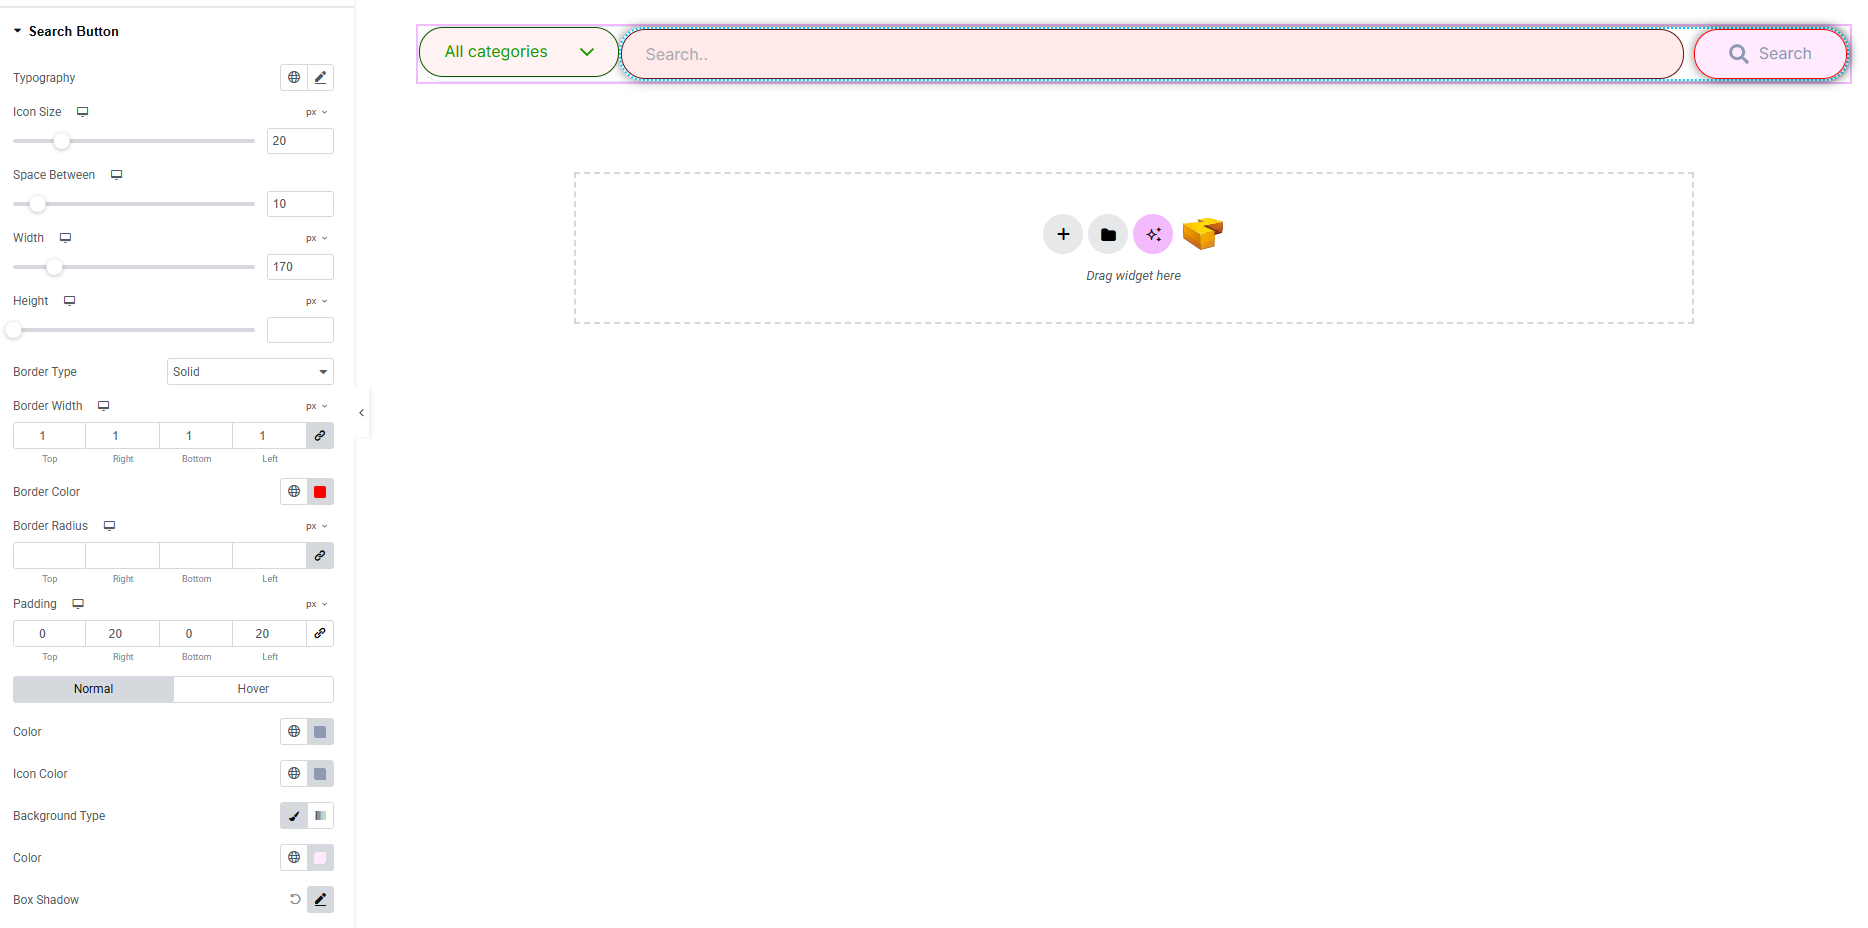This screenshot has height=928, width=1868.
Task: Edit Box Shadow with the pencil icon
Action: (320, 900)
